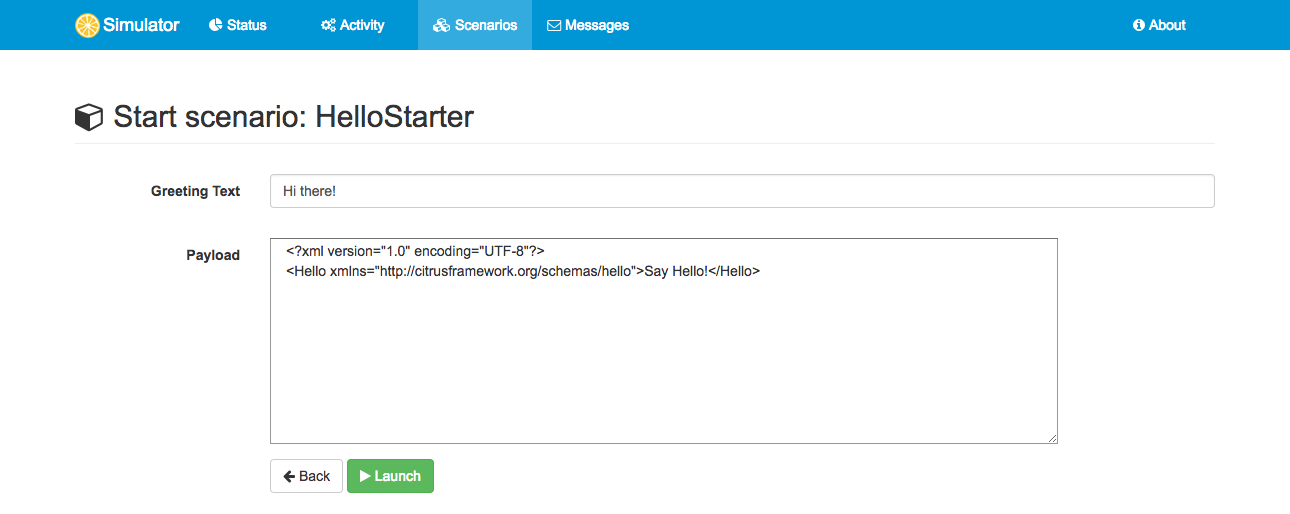This screenshot has height=514, width=1290.
Task: Click the Simulator brand name text
Action: (x=141, y=25)
